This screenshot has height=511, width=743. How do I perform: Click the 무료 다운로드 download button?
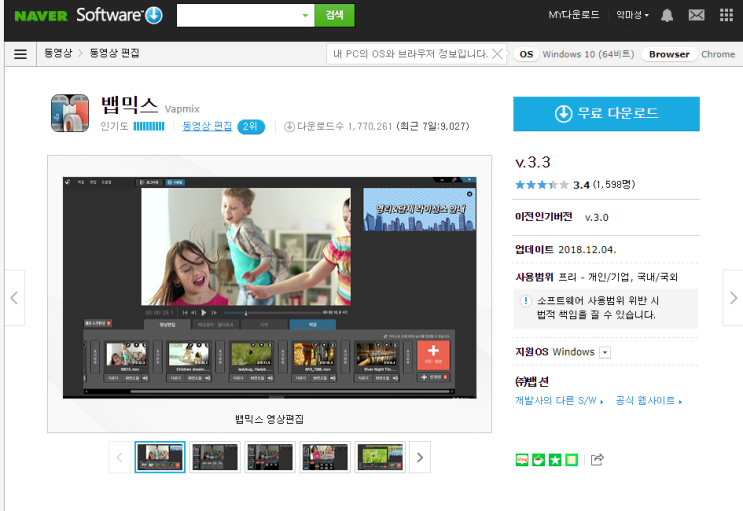(x=606, y=114)
